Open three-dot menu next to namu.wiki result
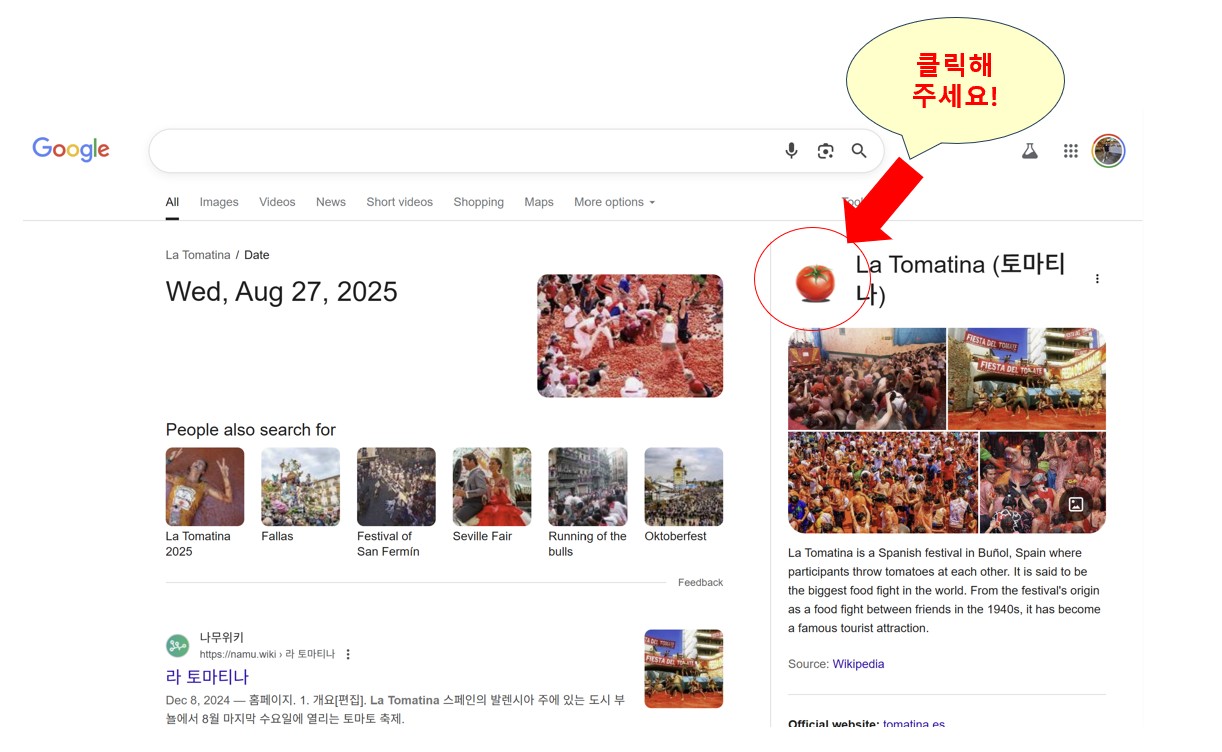Image resolution: width=1222 pixels, height=752 pixels. point(348,654)
